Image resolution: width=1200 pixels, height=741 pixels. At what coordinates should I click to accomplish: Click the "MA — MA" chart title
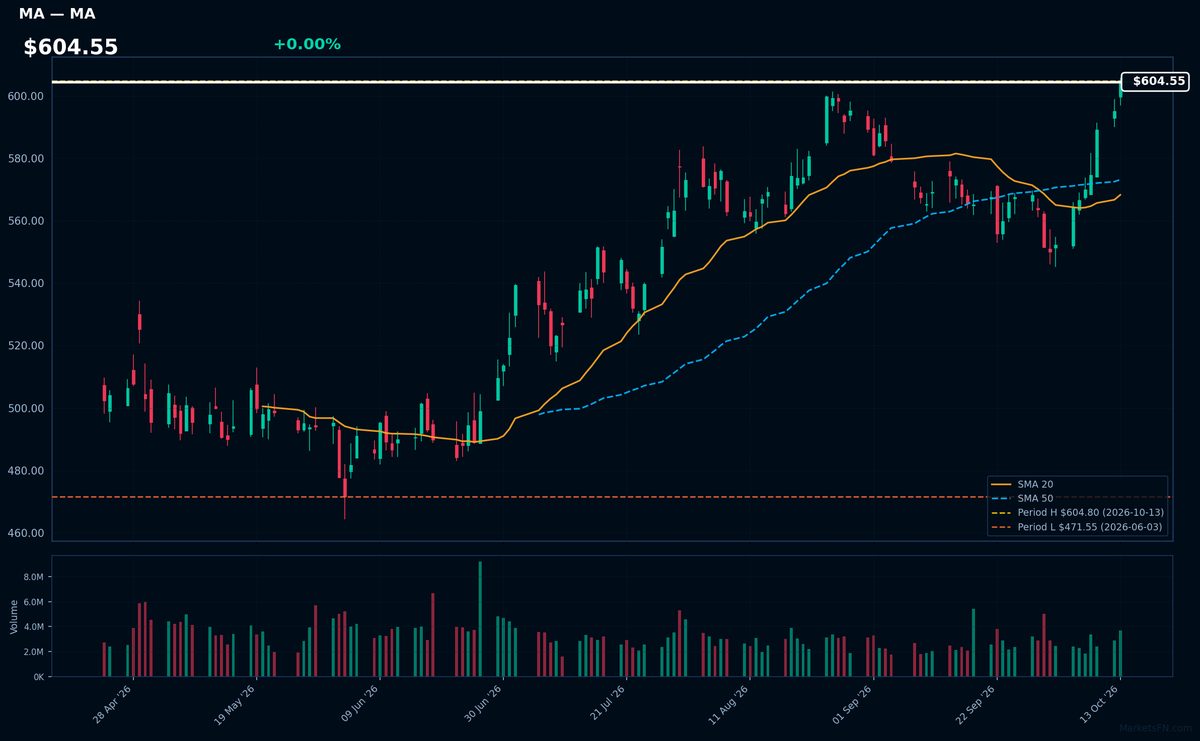[x=57, y=14]
